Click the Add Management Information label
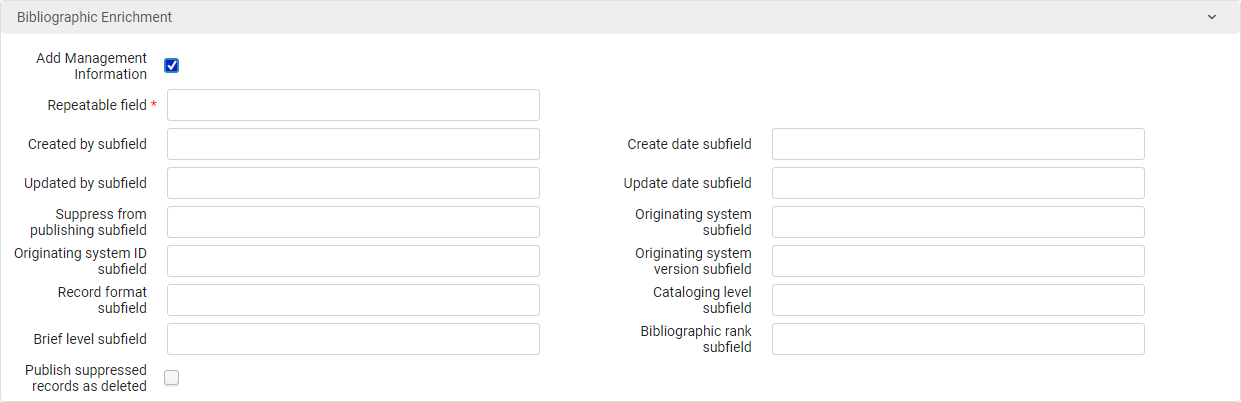The height and width of the screenshot is (402, 1241). [x=91, y=66]
